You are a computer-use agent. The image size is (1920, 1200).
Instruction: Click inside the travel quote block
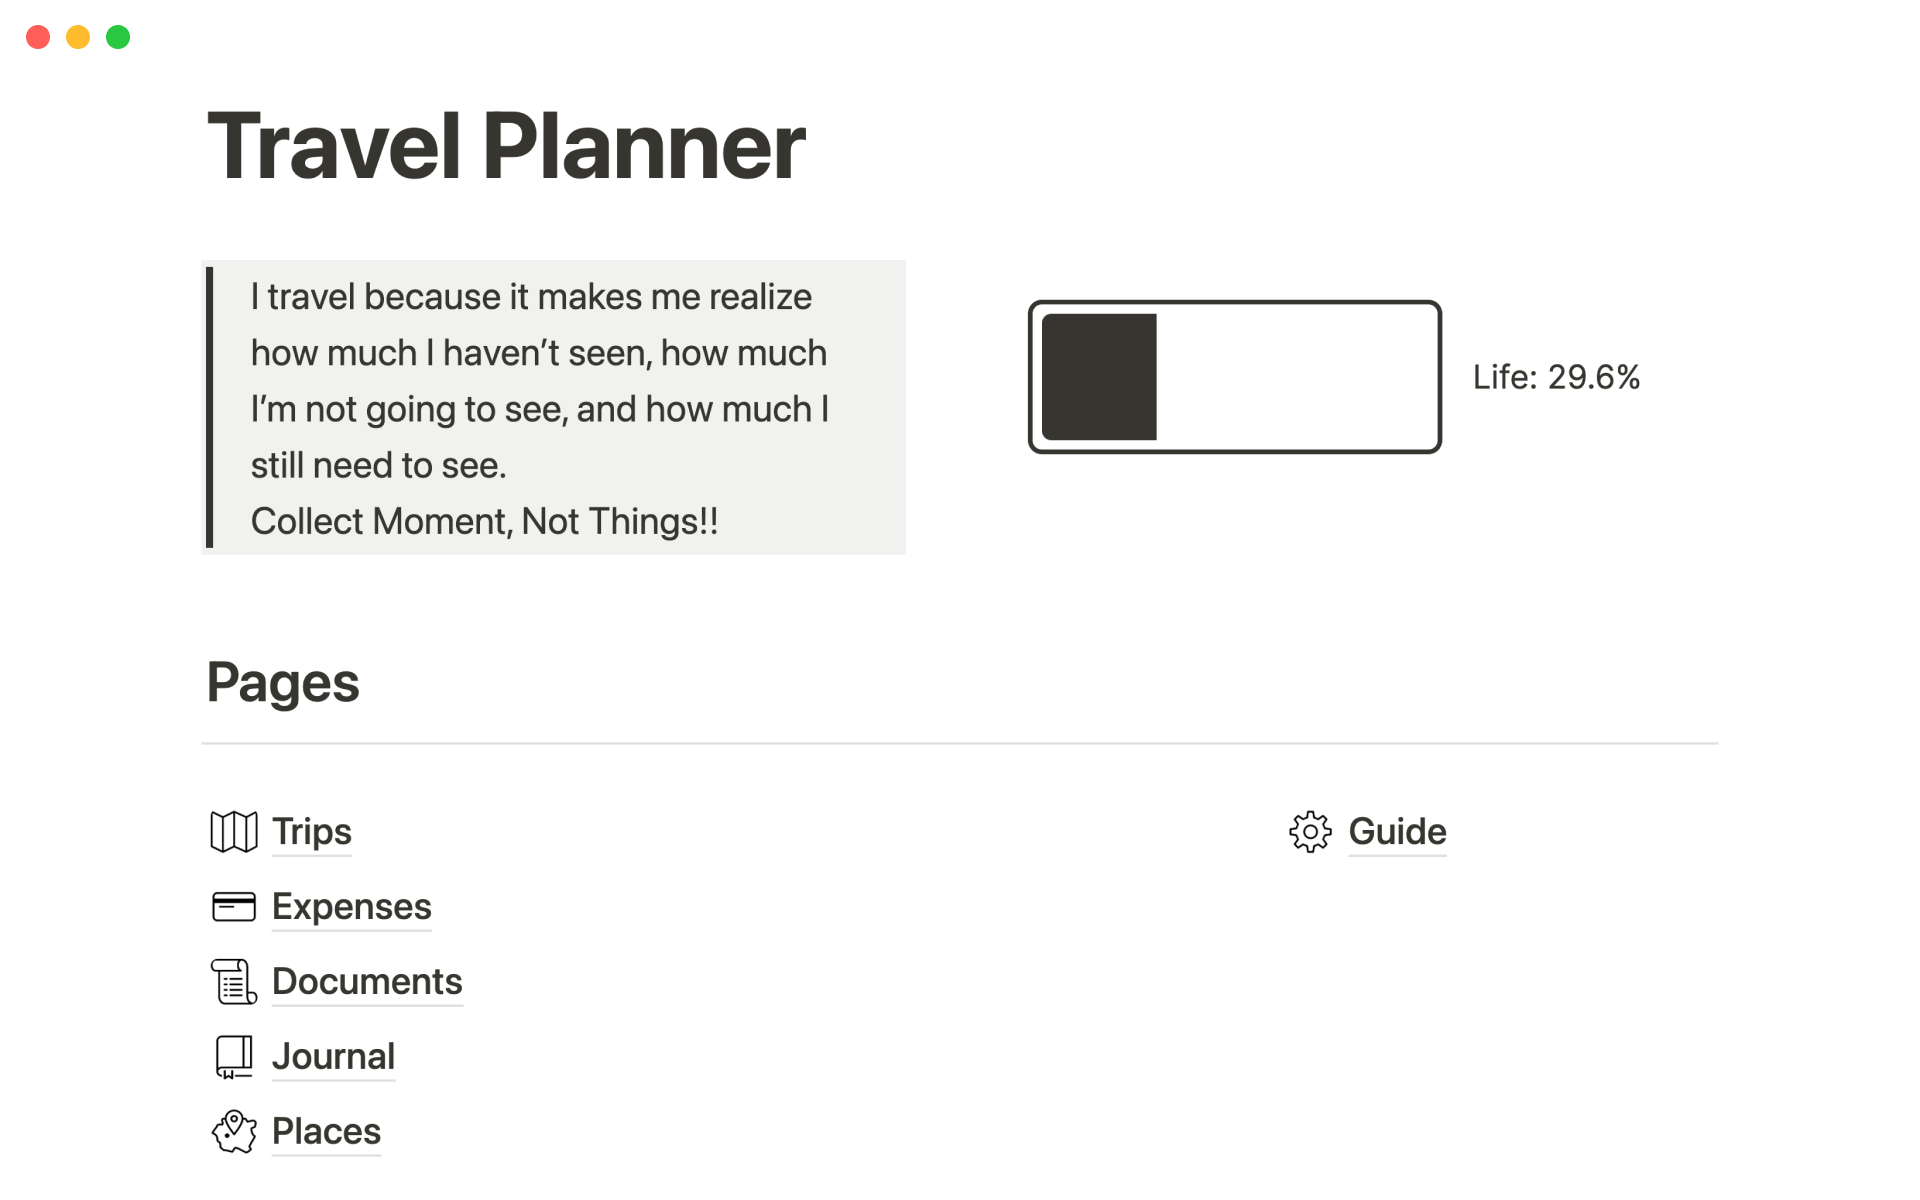click(555, 408)
